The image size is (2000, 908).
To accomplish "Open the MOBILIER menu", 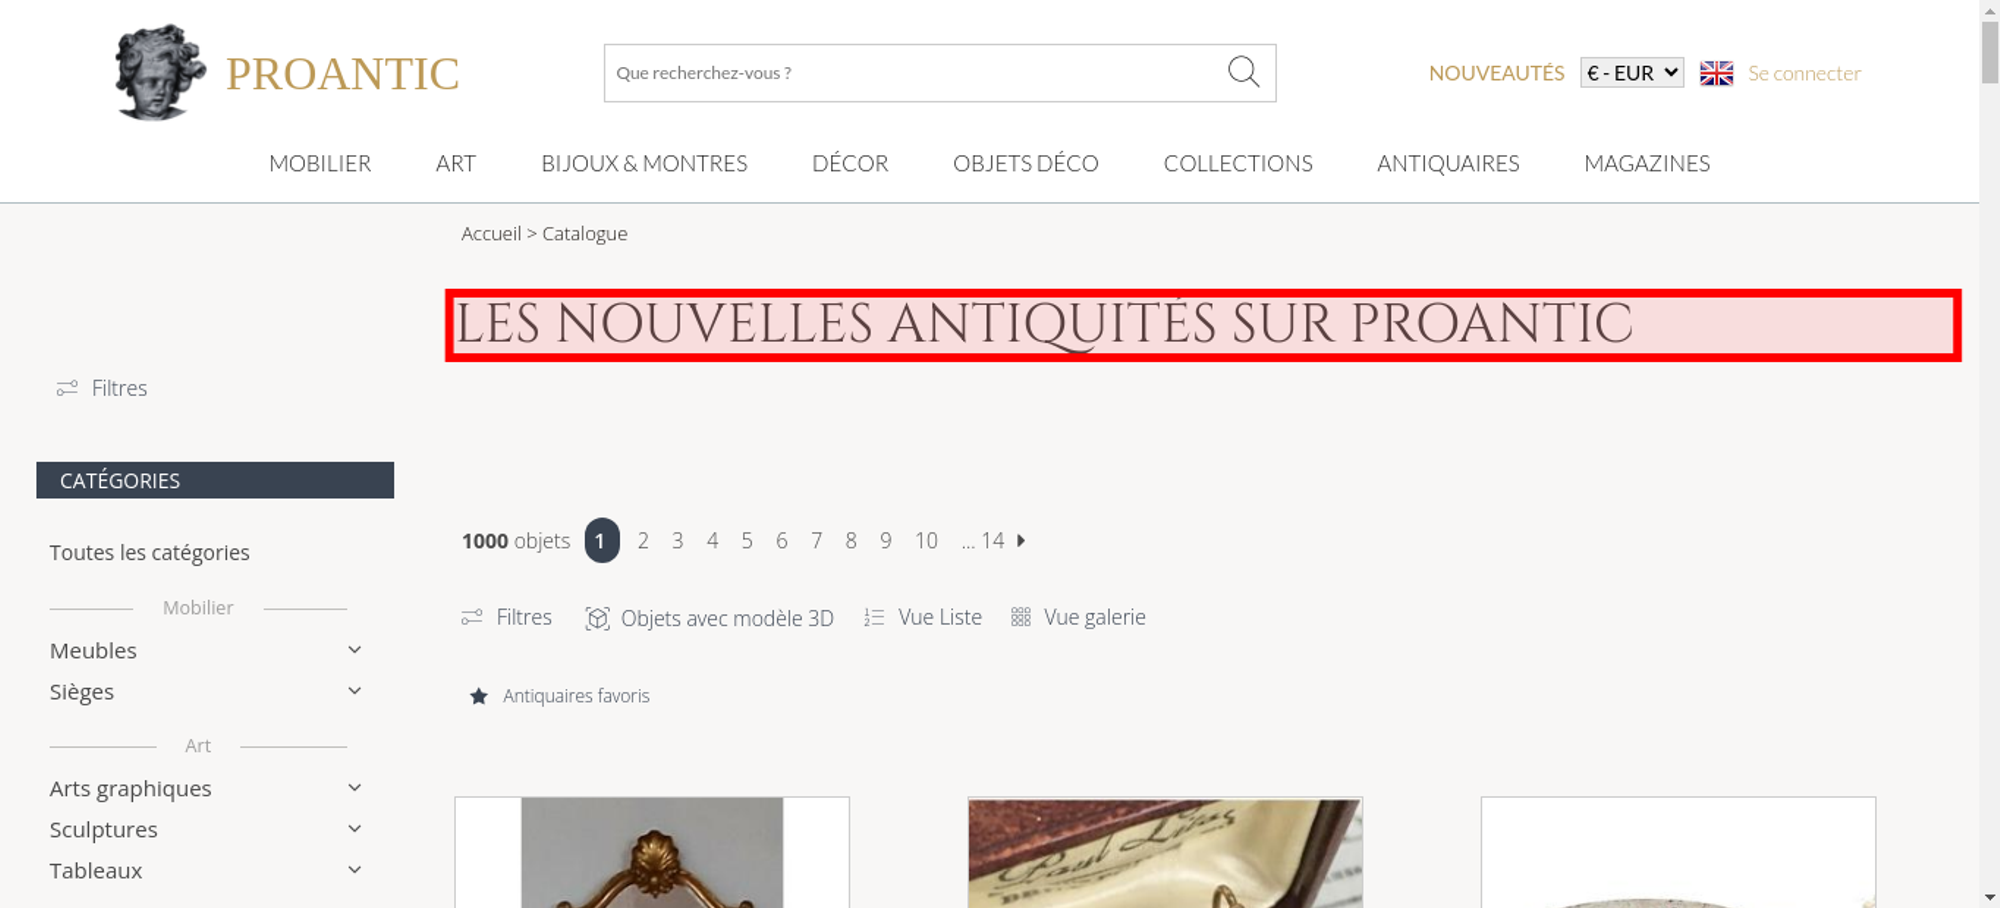I will [320, 163].
